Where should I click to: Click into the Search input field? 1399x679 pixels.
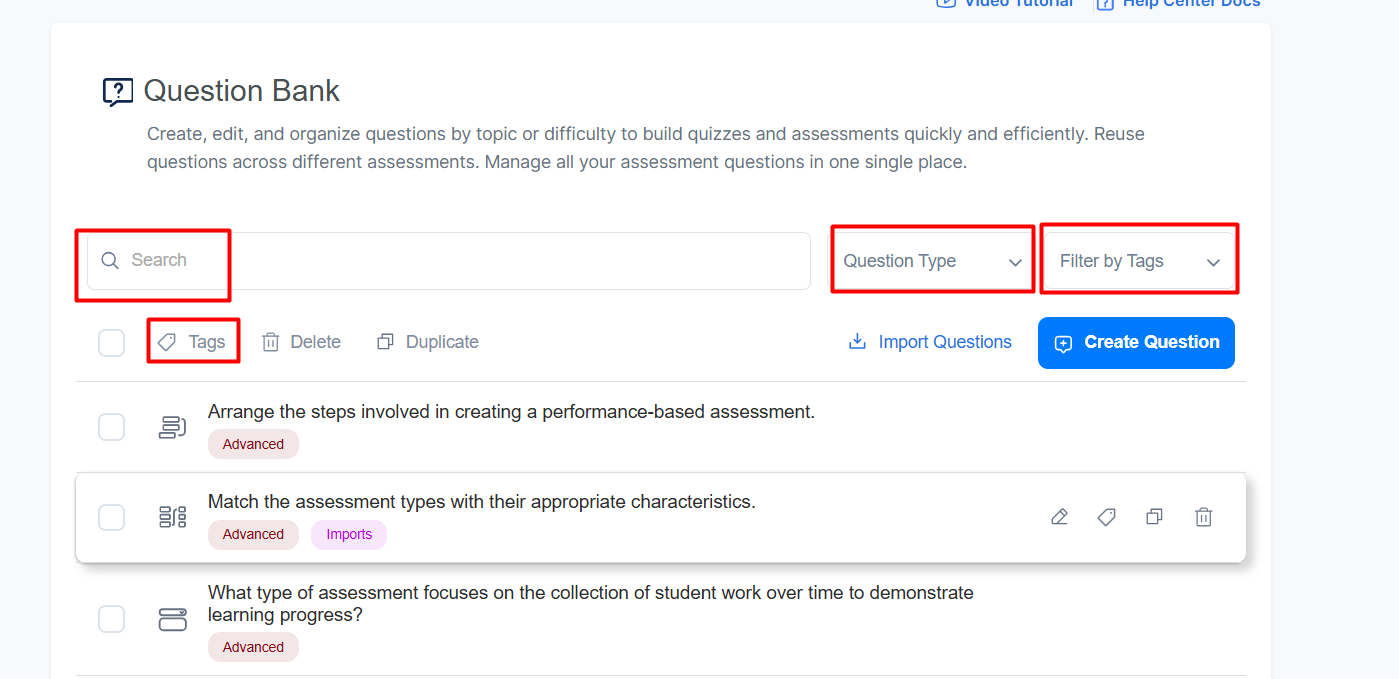[x=448, y=261]
